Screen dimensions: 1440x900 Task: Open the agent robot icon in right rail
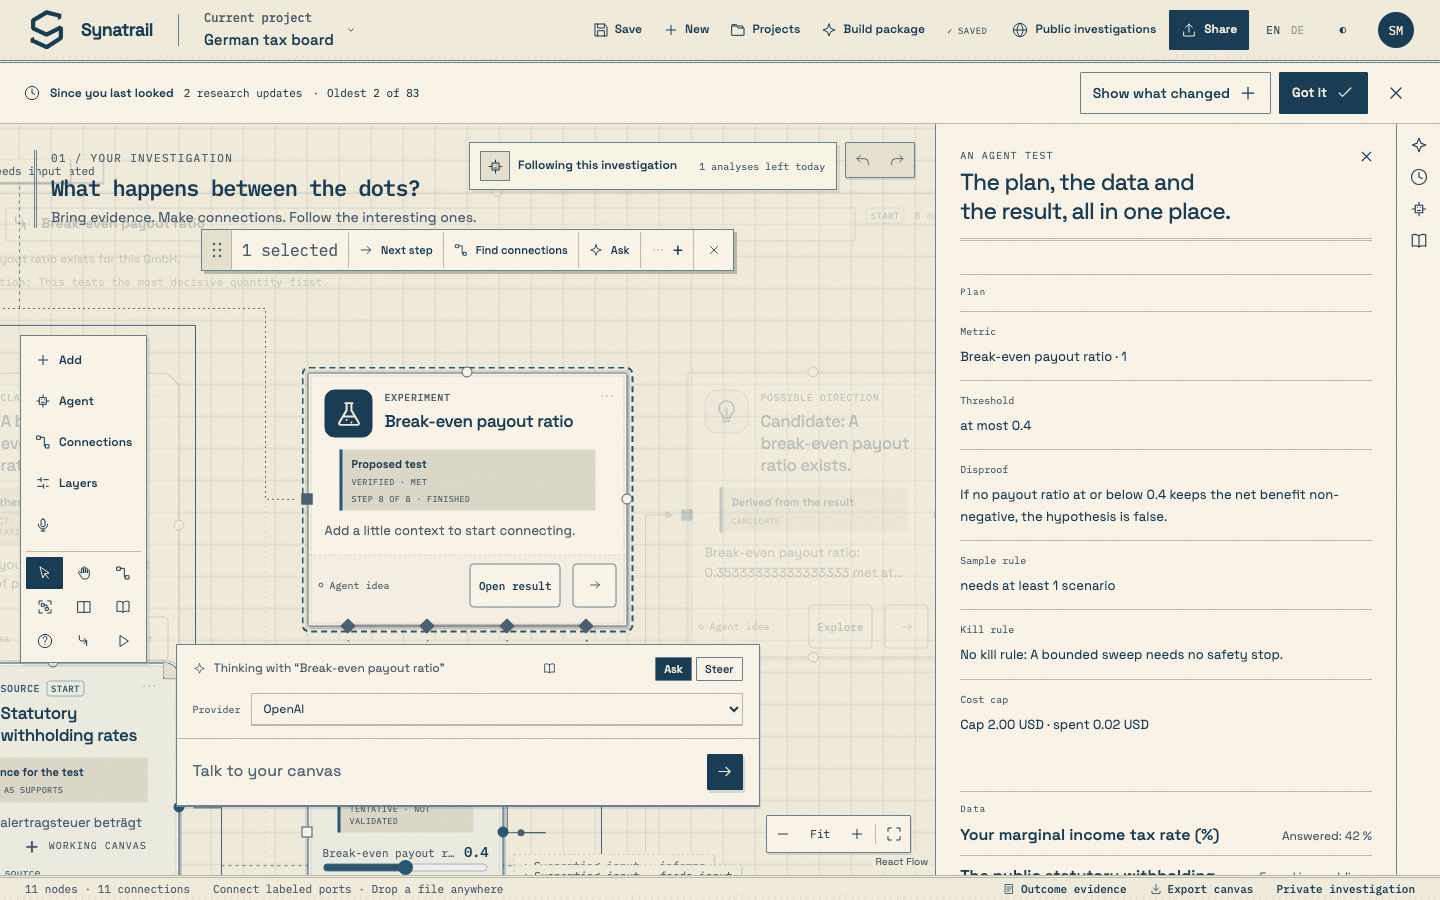(1419, 209)
